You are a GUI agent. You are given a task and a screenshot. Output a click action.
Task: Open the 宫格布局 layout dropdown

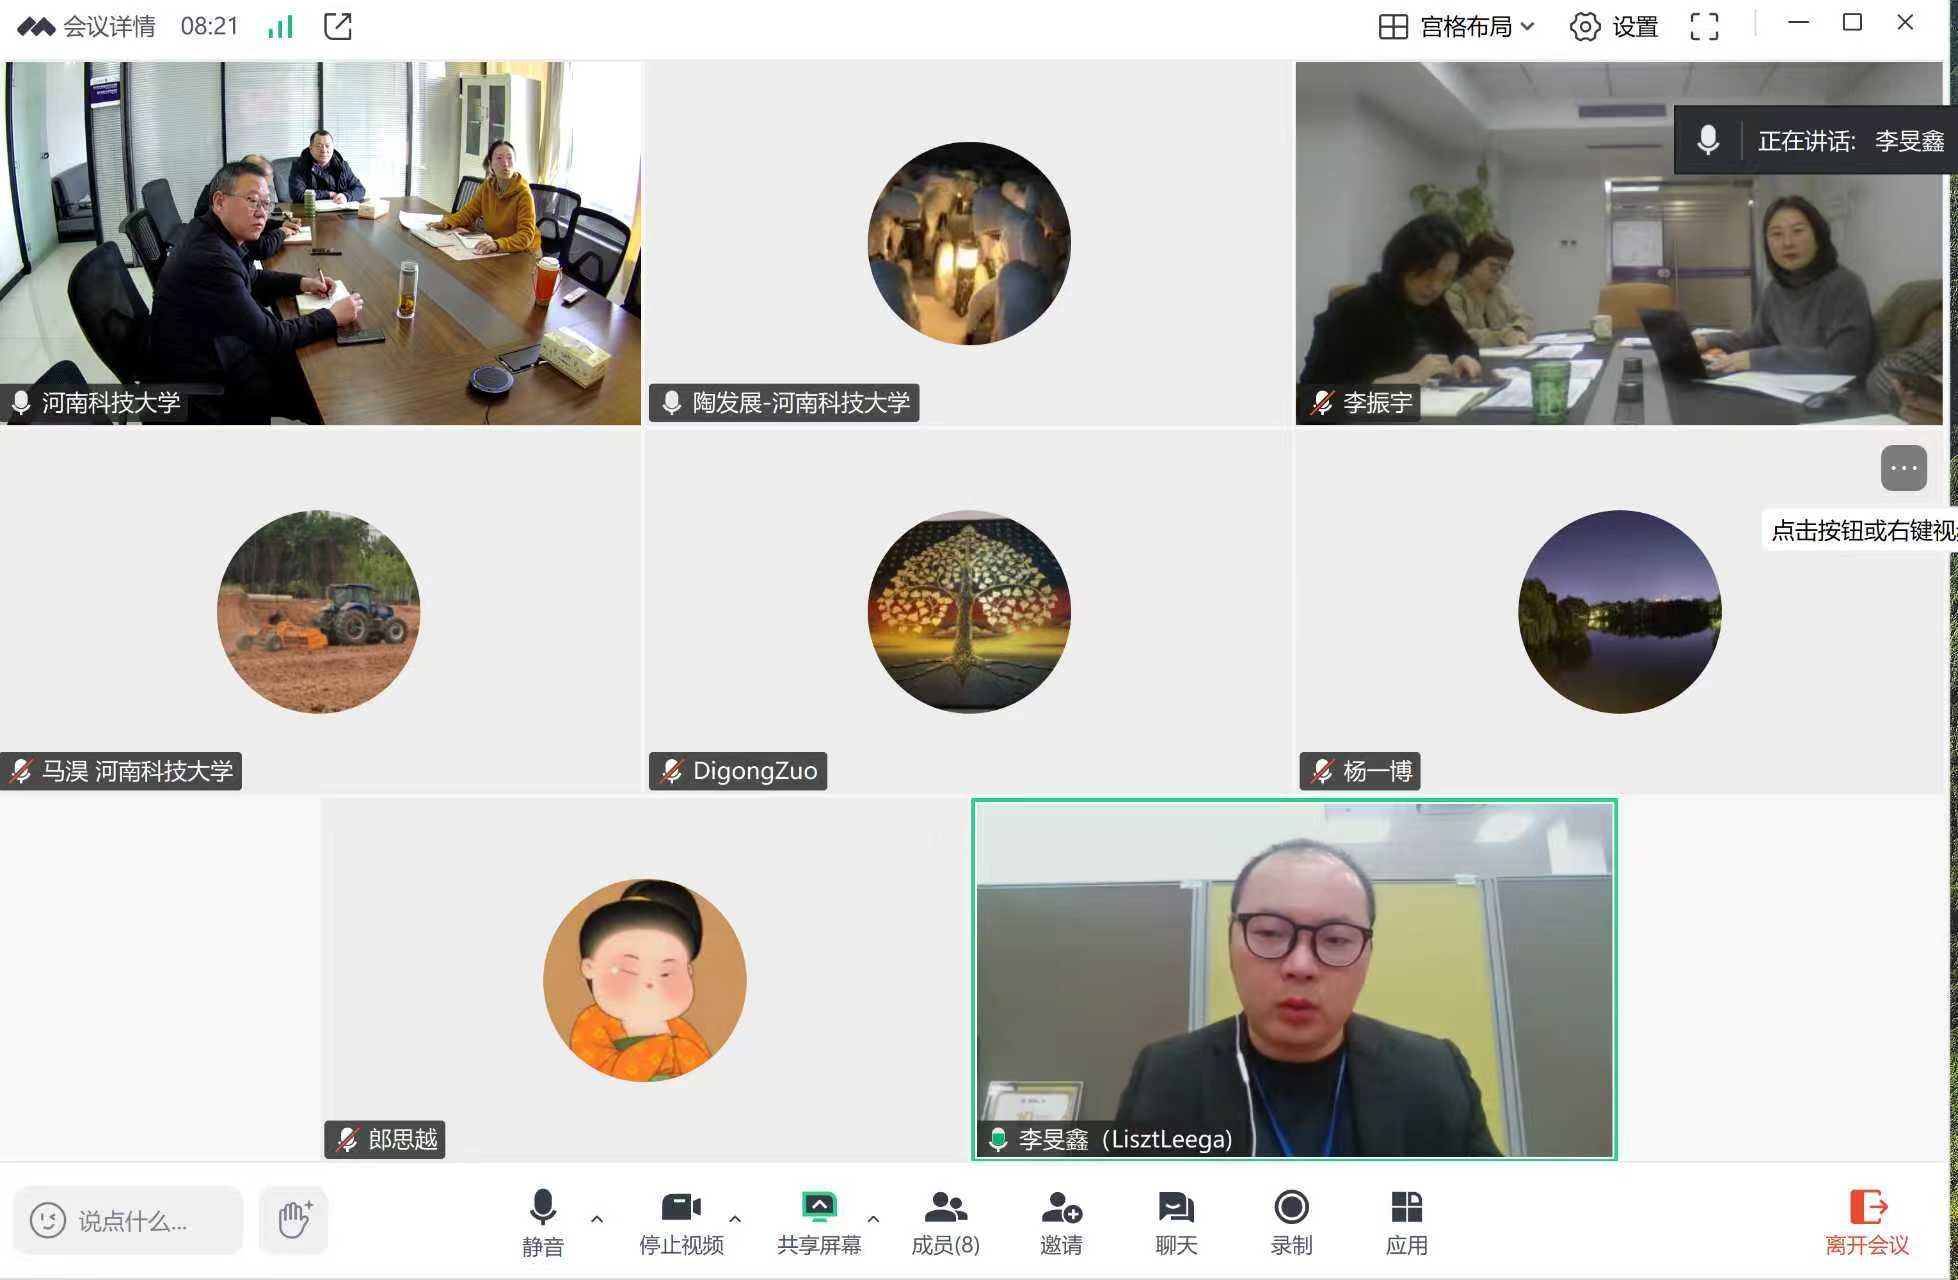tap(1456, 27)
